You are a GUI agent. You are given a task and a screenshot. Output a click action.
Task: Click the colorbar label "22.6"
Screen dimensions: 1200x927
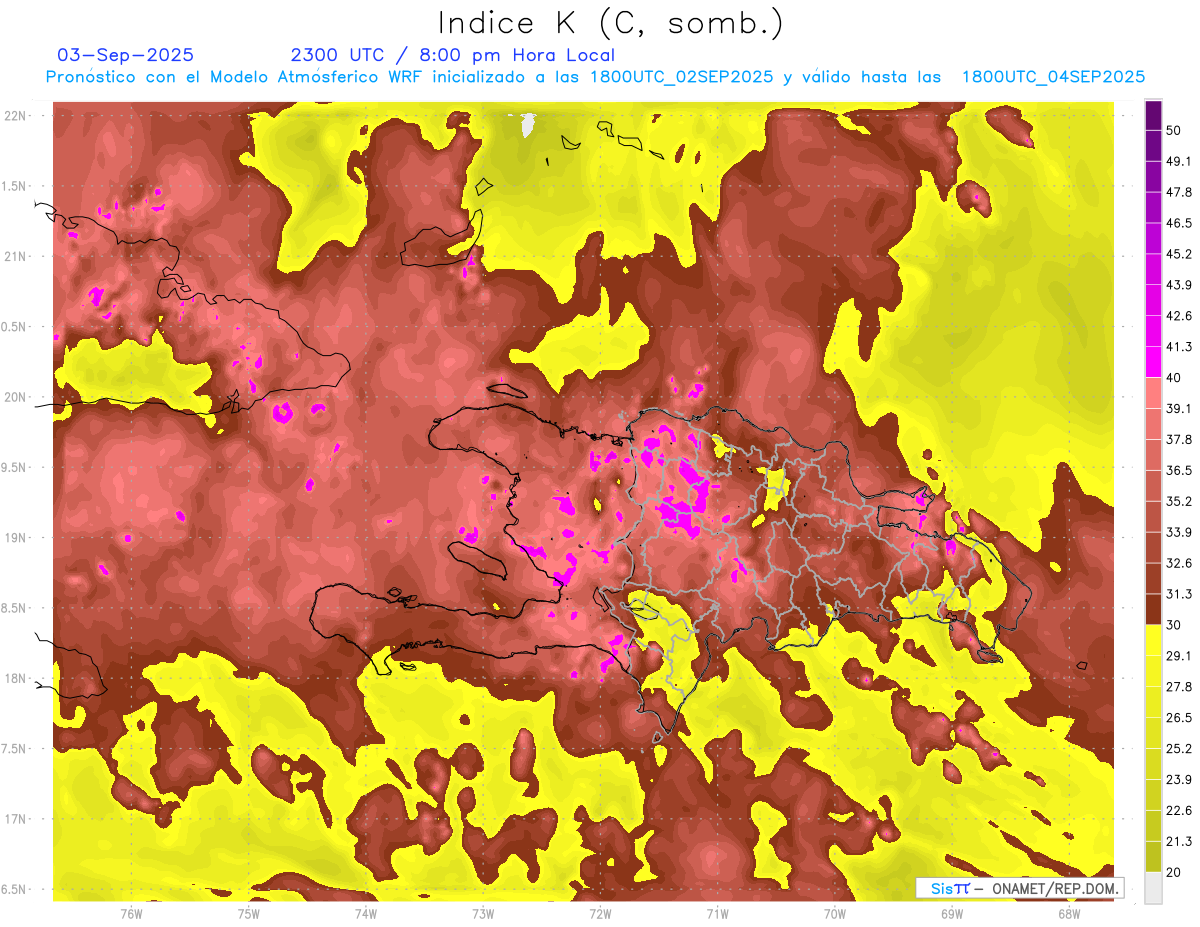(x=1179, y=810)
